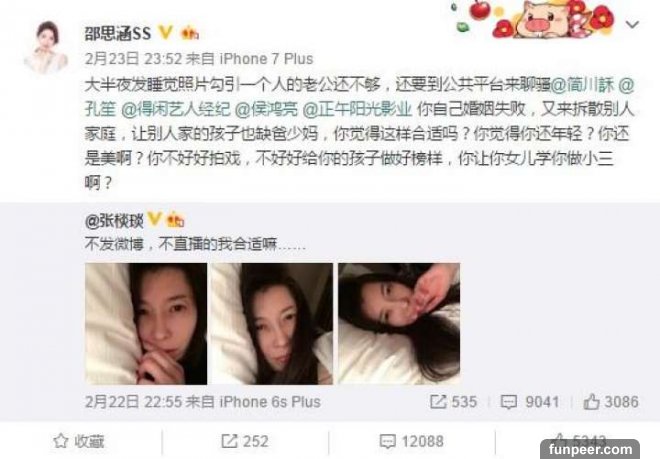Open the original post's 9041 comments

pos(530,402)
